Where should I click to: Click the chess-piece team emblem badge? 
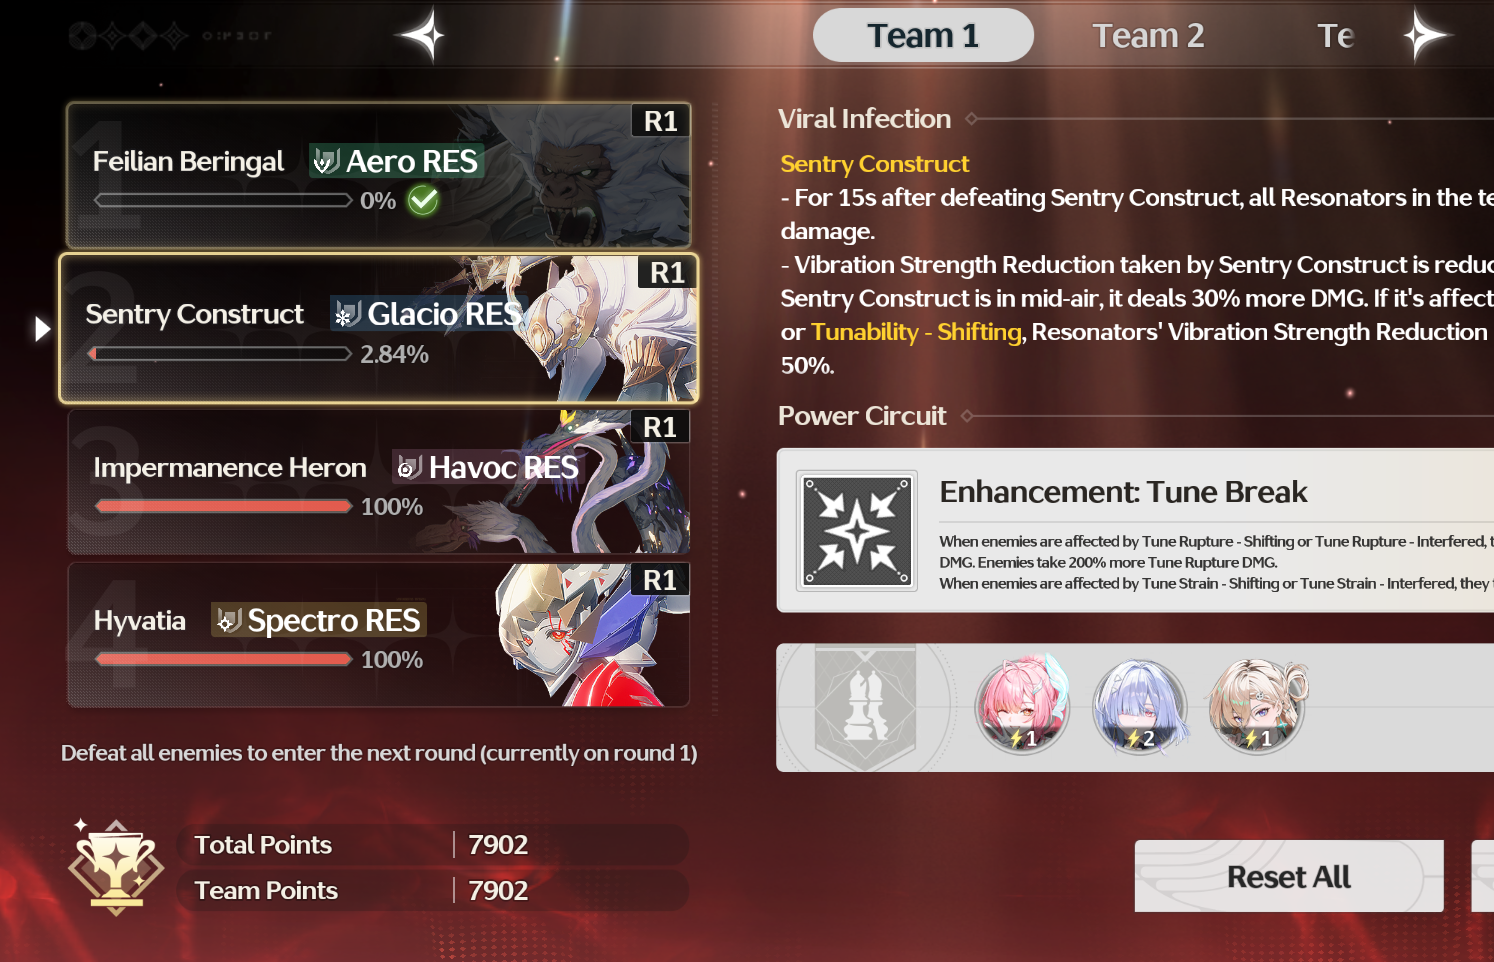tap(865, 708)
